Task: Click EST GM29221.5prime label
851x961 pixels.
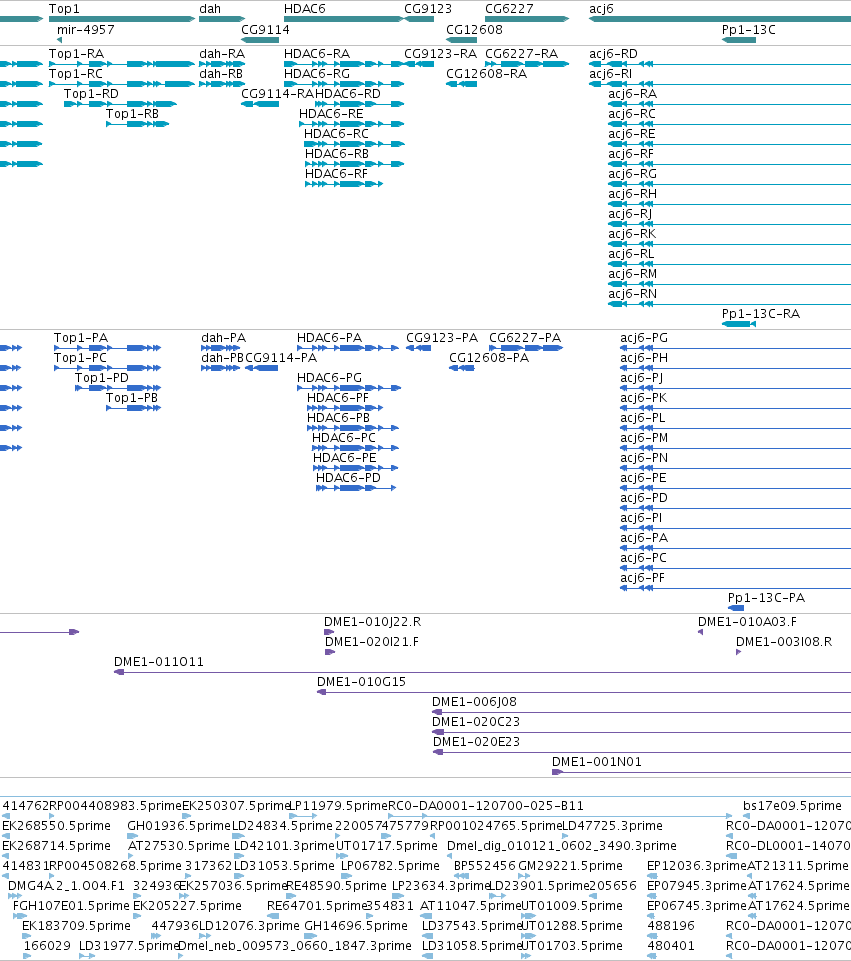Action: (x=570, y=865)
